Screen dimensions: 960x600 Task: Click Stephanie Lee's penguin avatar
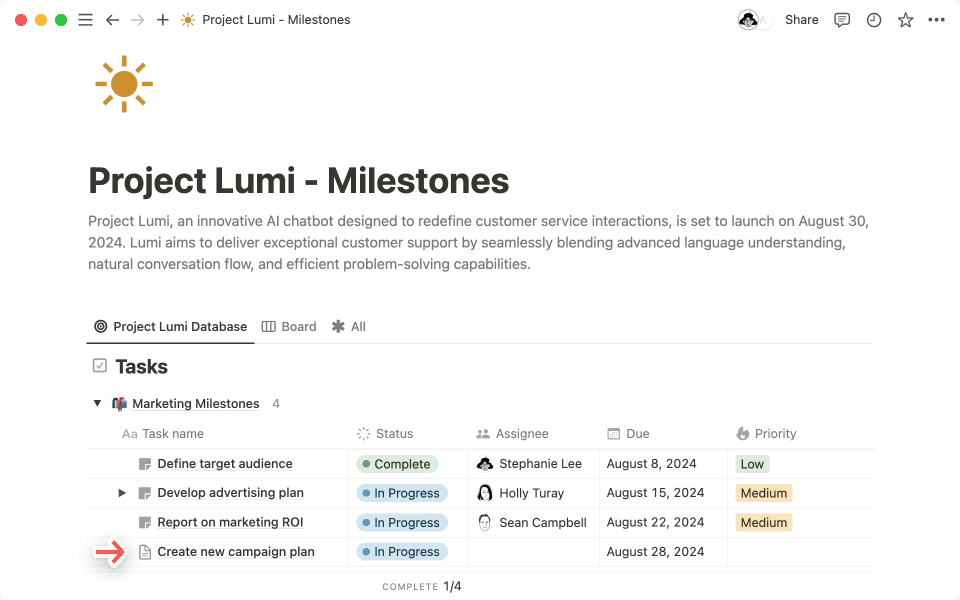tap(483, 464)
